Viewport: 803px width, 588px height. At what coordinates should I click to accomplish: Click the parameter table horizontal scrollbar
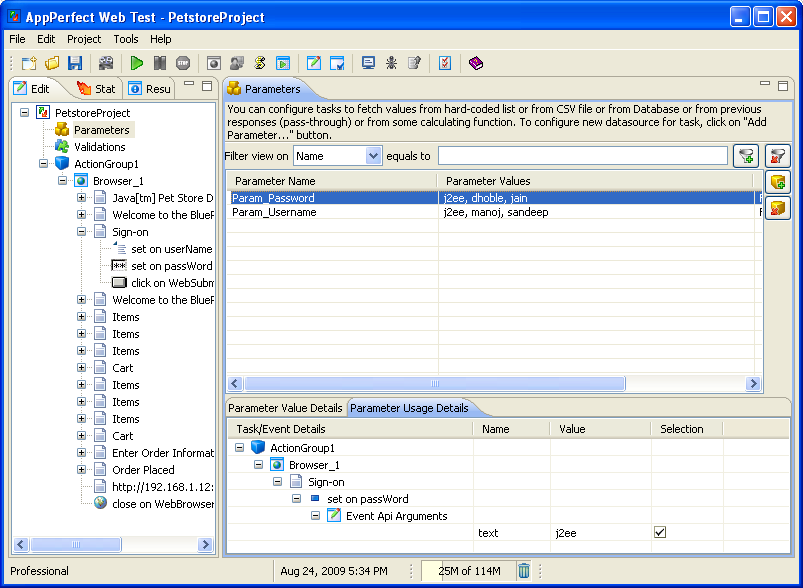pyautogui.click(x=434, y=384)
